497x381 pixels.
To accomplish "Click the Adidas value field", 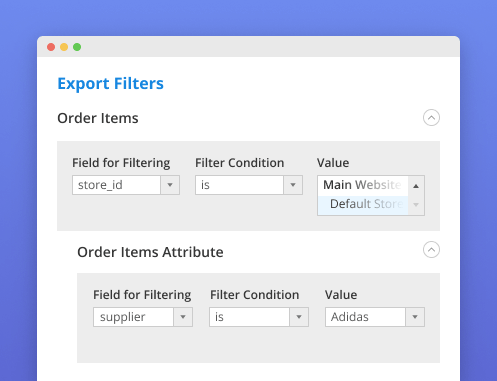I will click(x=375, y=317).
